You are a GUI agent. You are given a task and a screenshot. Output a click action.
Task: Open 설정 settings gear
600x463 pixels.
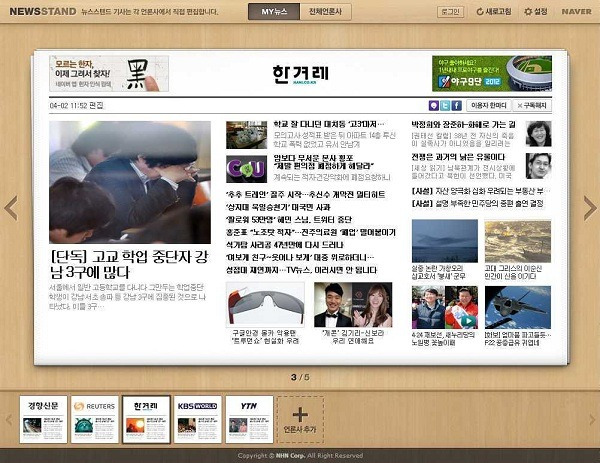[528, 12]
